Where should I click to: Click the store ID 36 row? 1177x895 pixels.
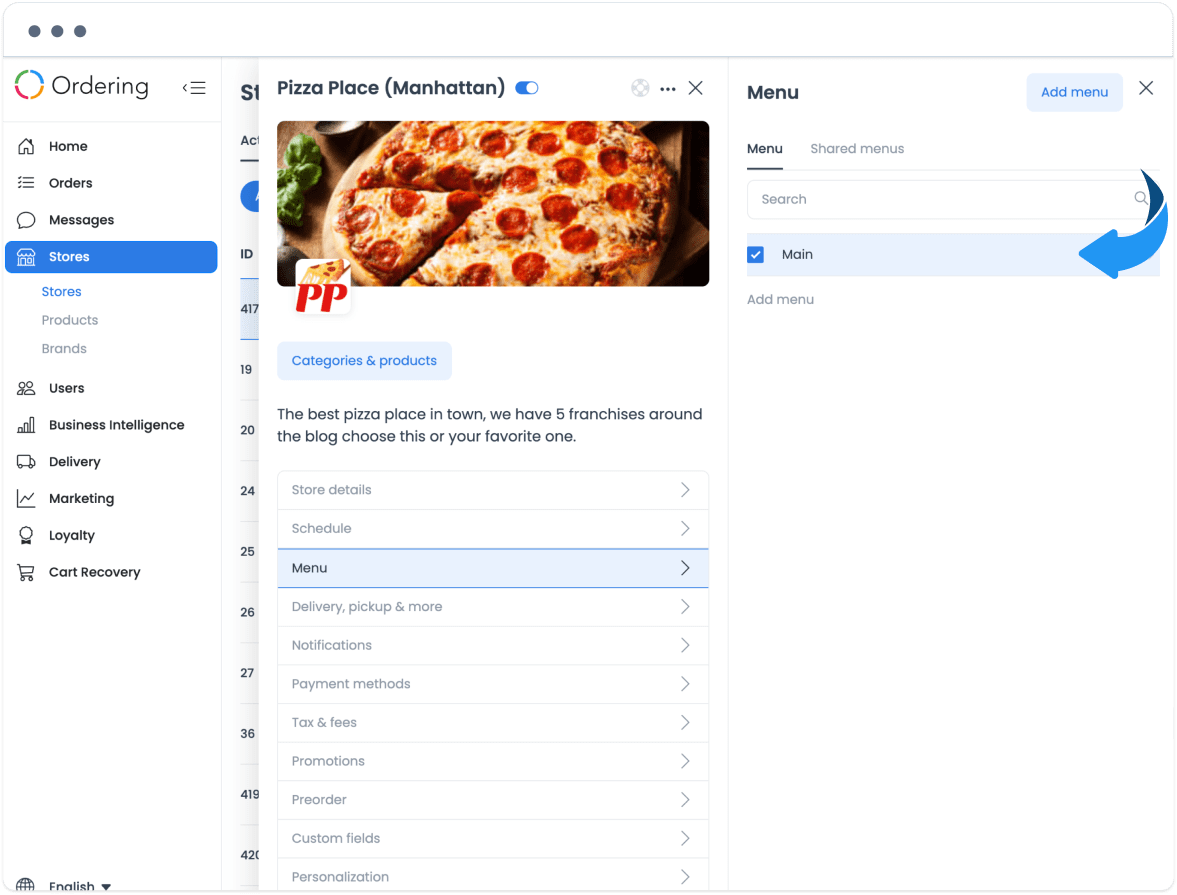[248, 734]
